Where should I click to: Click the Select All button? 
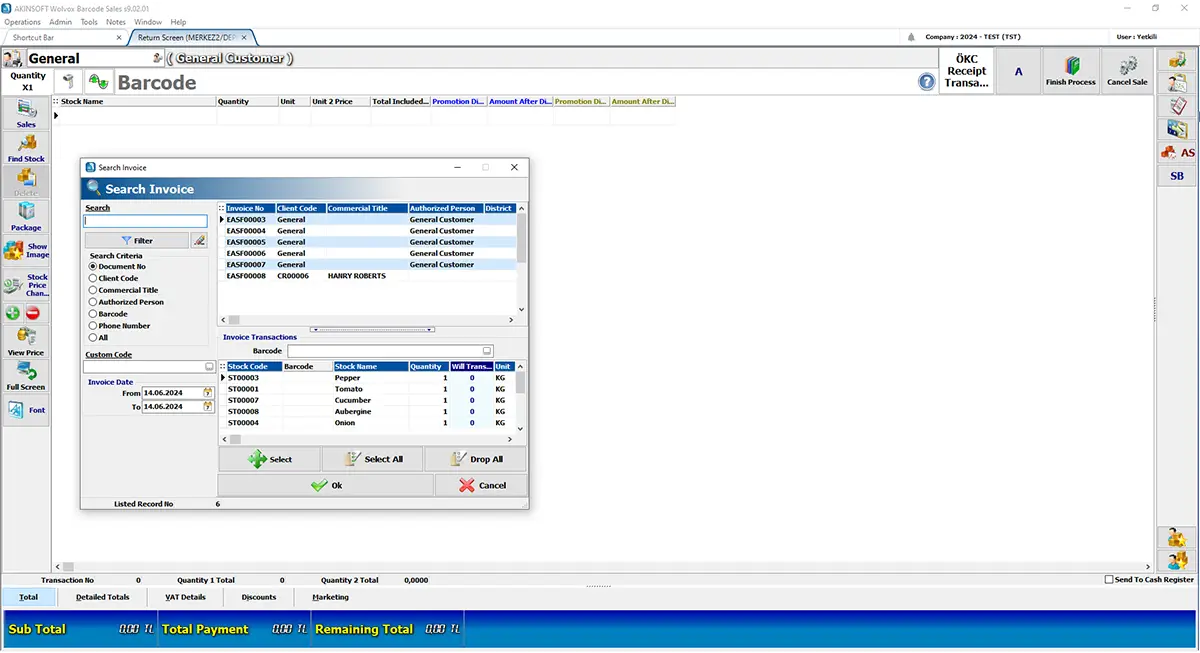[372, 459]
